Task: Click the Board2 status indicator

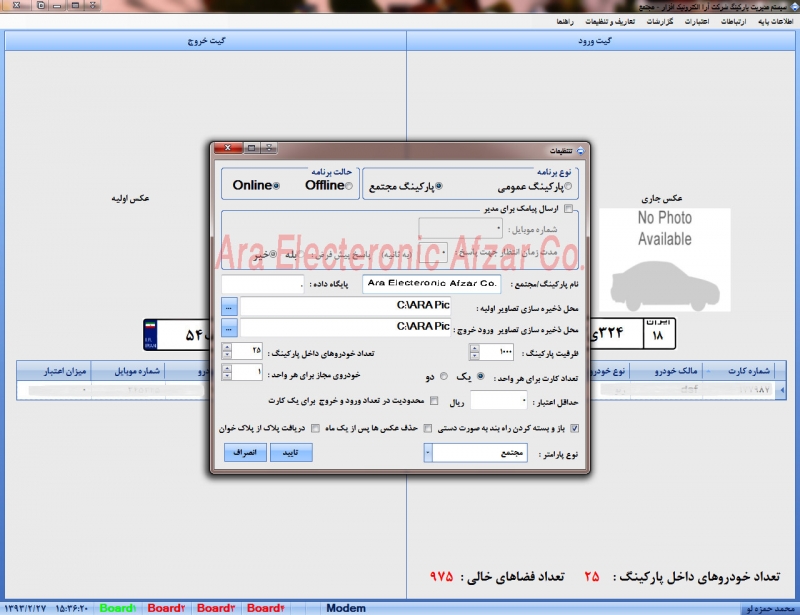Action: tap(166, 608)
